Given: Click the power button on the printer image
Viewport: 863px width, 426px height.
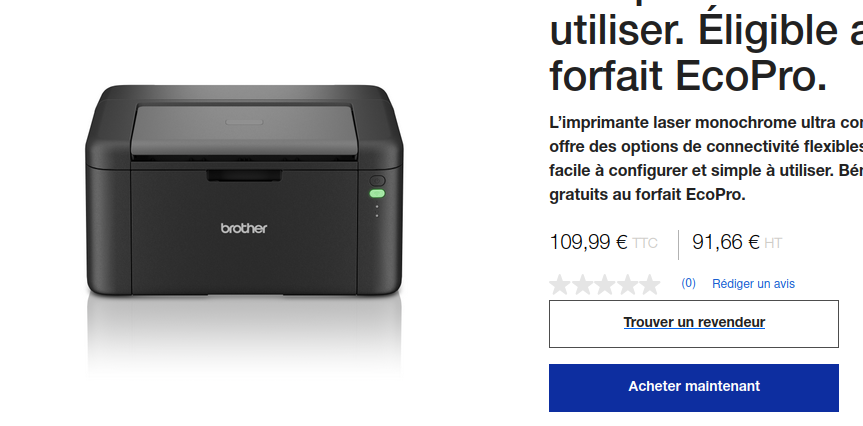Looking at the screenshot, I should pos(377,181).
